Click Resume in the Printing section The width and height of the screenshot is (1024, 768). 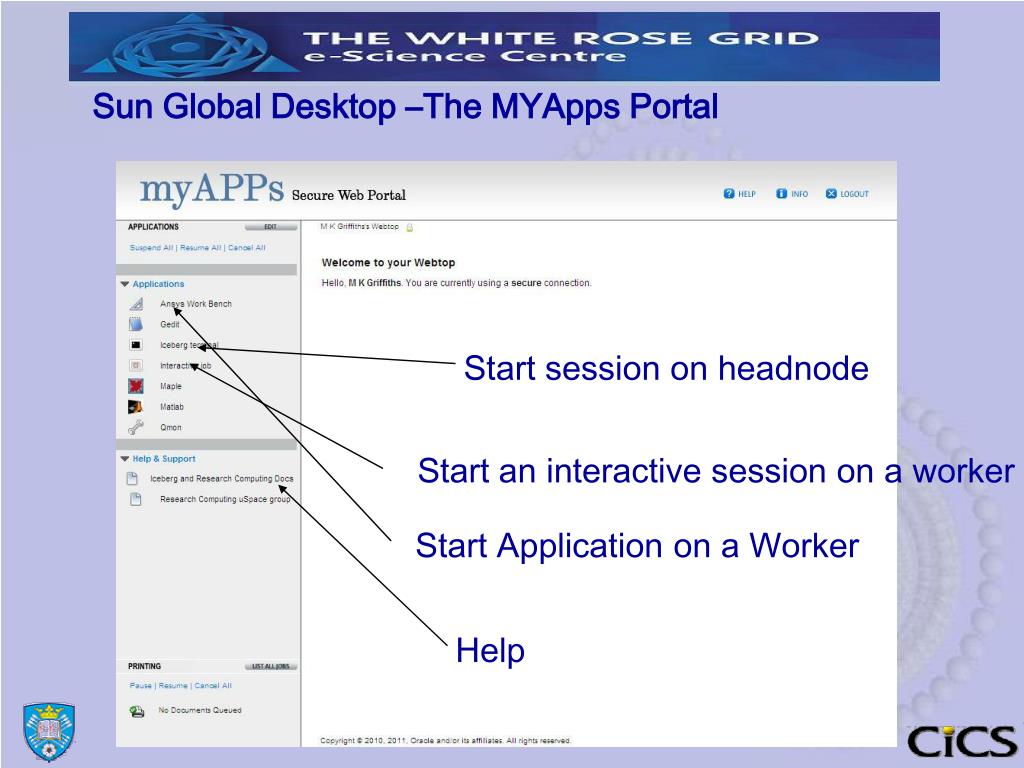(173, 686)
